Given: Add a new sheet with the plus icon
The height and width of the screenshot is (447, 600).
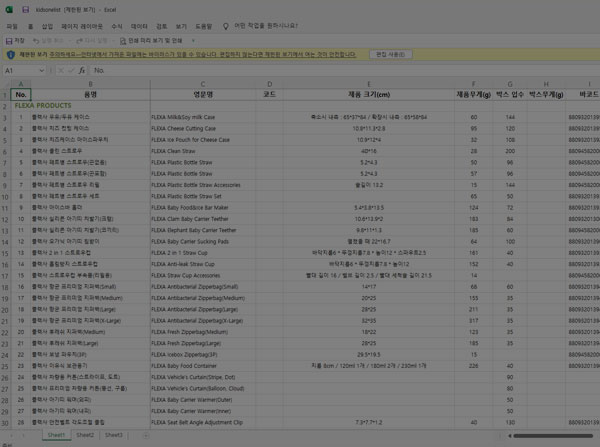Looking at the screenshot, I should (x=146, y=435).
